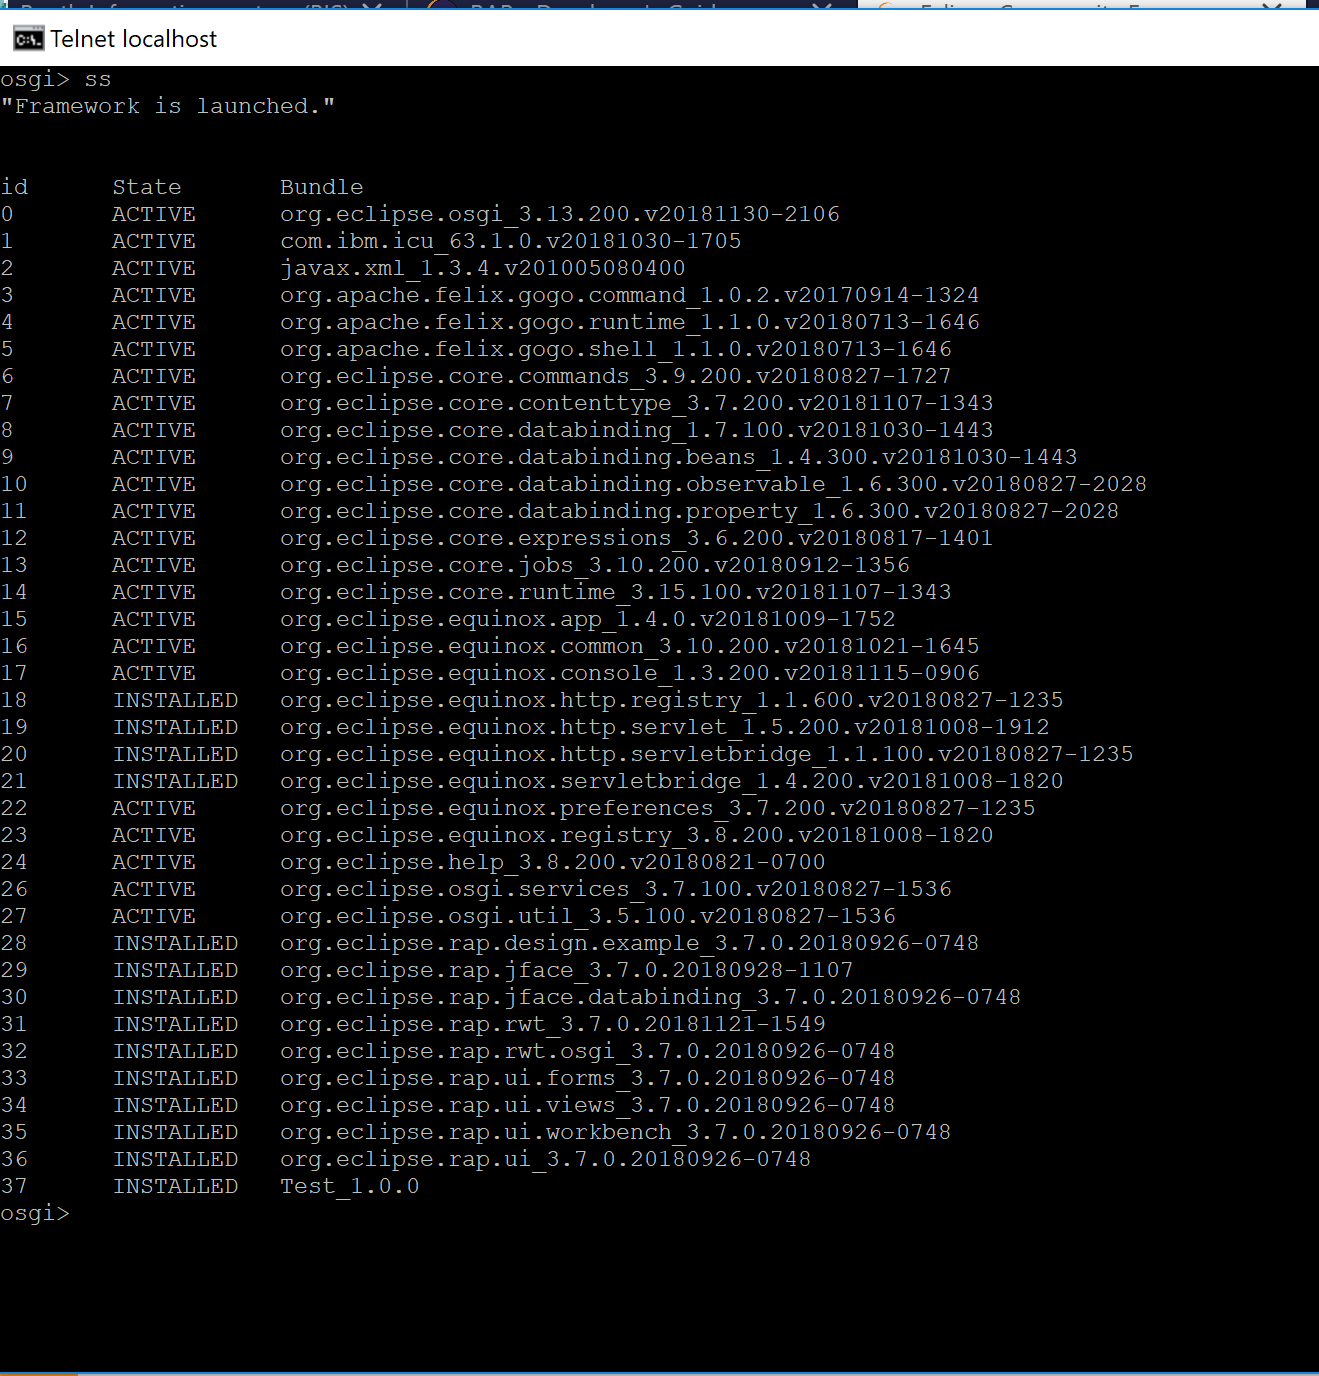Click org.eclipse.core.contenttype bundle entry
The width and height of the screenshot is (1319, 1376).
(x=637, y=403)
